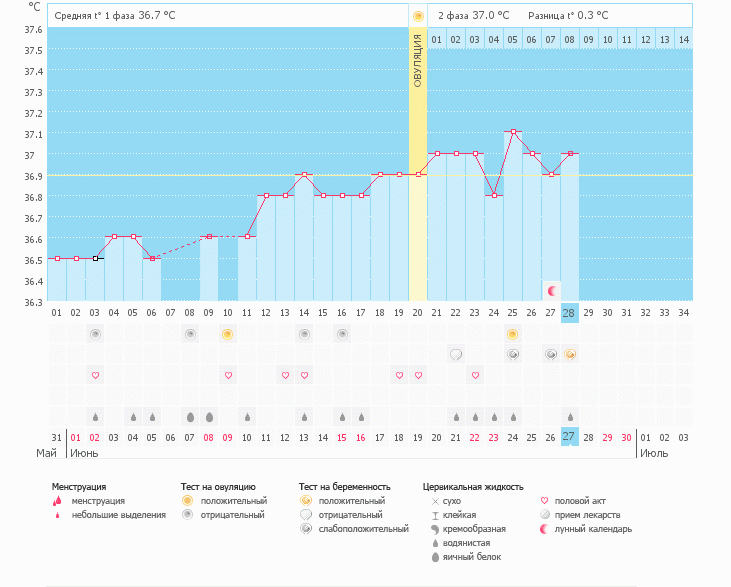
Task: Click the 37.1 temperature point on day 25
Action: (x=513, y=132)
